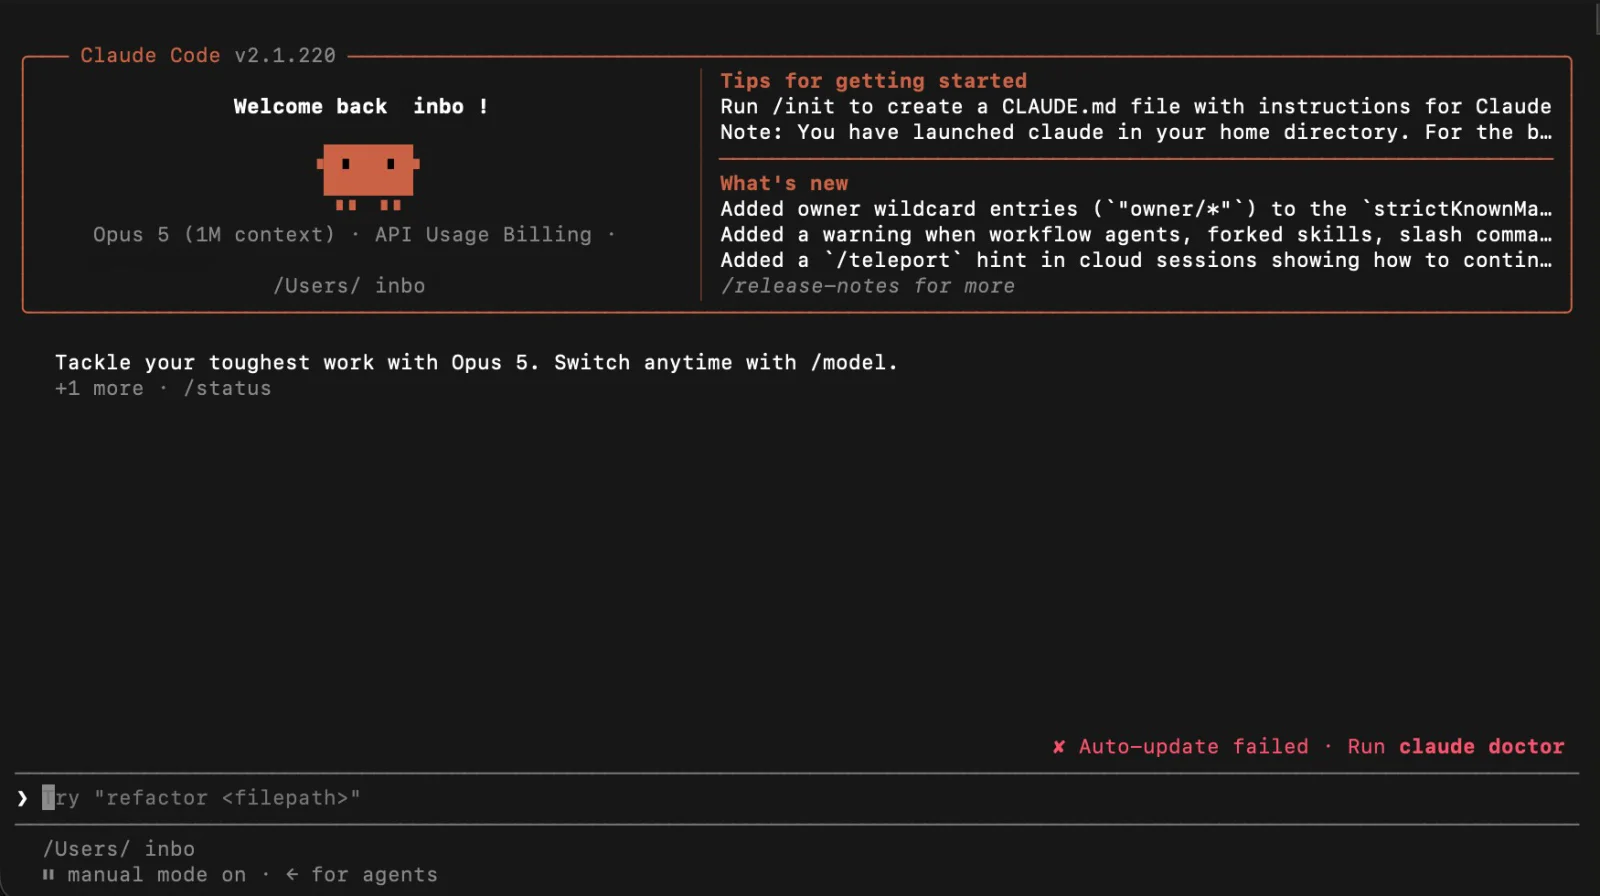Click the 'Run /init to create a CLAUDE.md' tip
Image resolution: width=1600 pixels, height=896 pixels.
tap(1136, 107)
